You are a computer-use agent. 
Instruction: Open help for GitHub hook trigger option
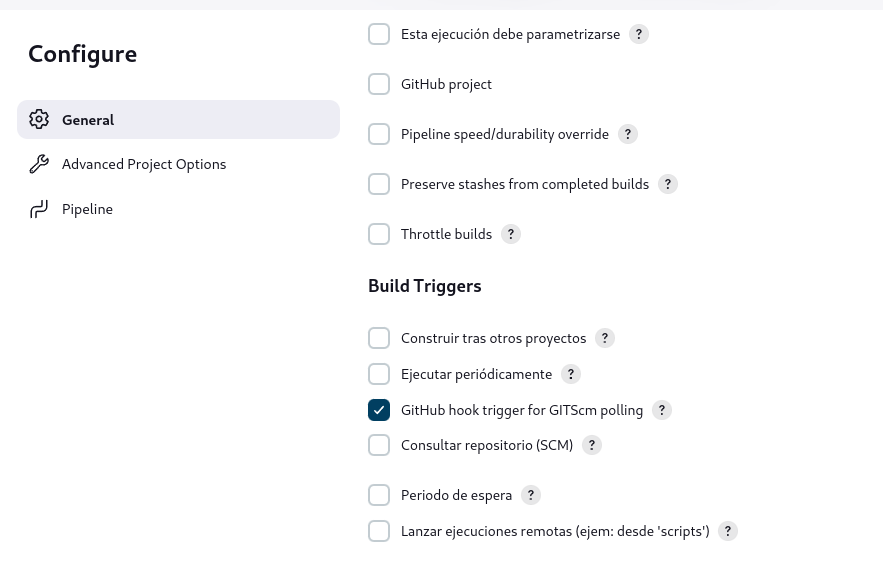pyautogui.click(x=662, y=410)
